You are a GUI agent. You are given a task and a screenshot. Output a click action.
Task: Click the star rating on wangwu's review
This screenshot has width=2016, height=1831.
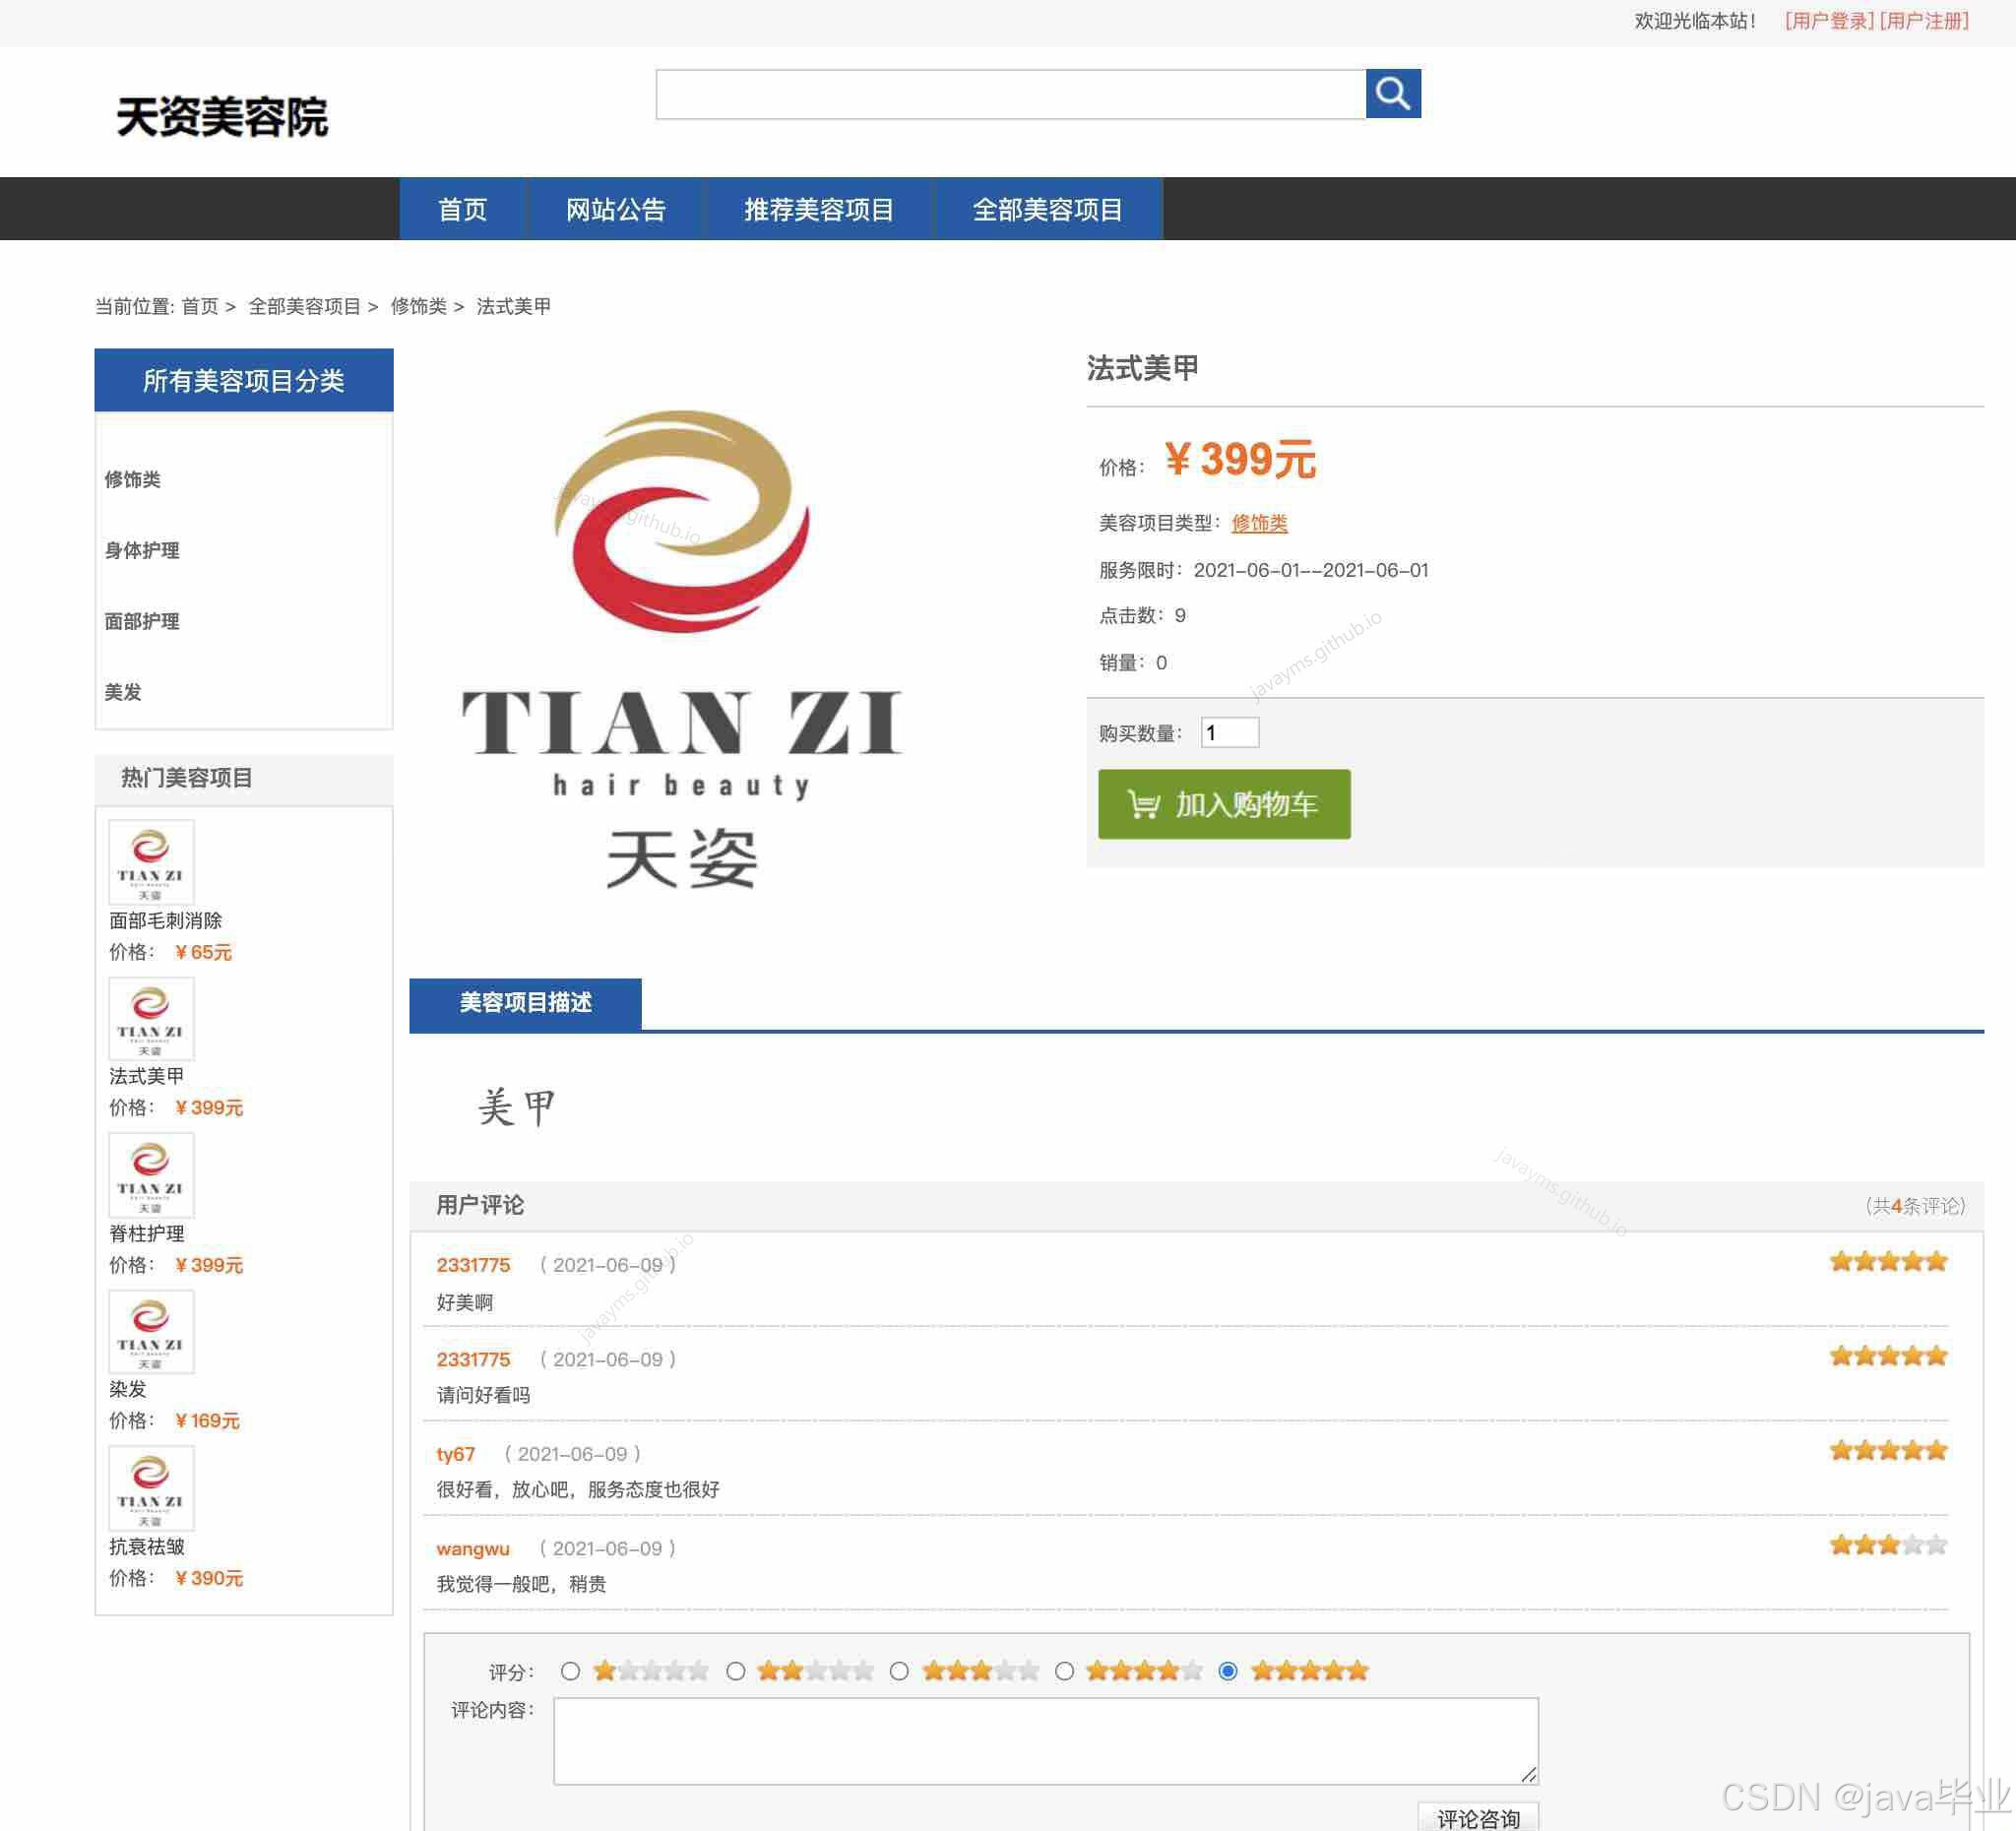pyautogui.click(x=1888, y=1545)
